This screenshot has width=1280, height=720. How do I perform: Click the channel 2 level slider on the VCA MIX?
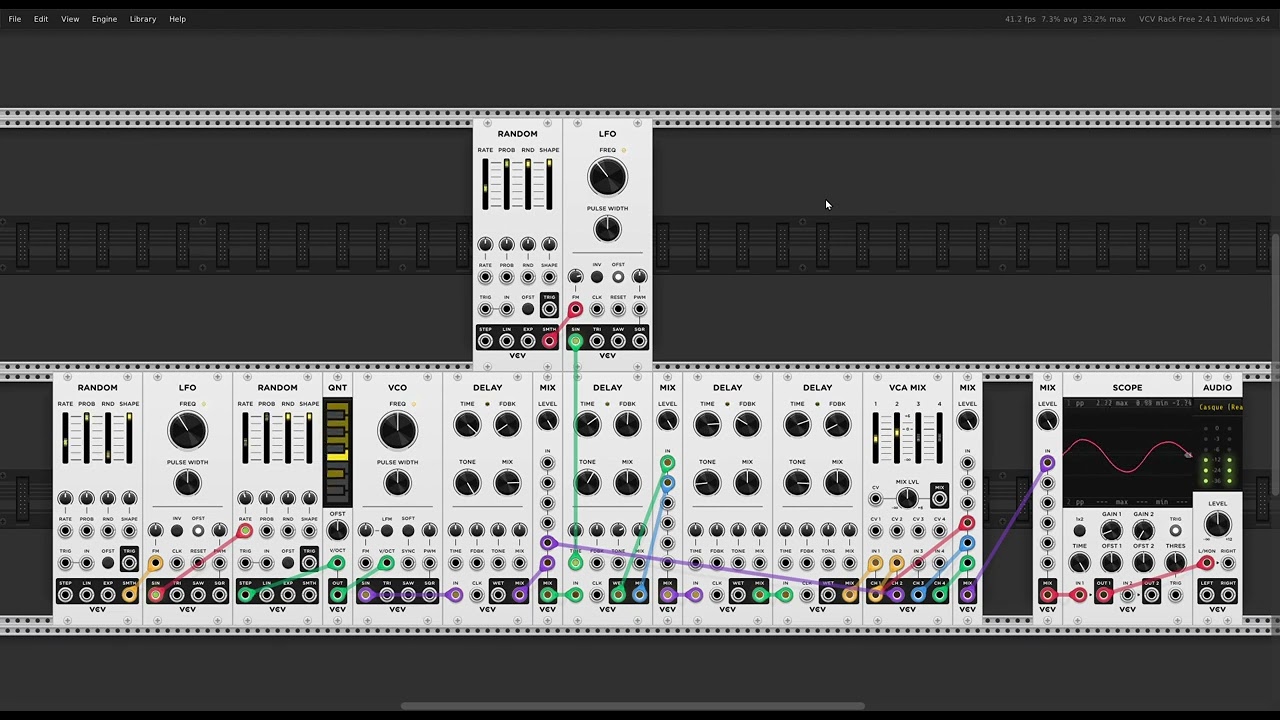897,438
